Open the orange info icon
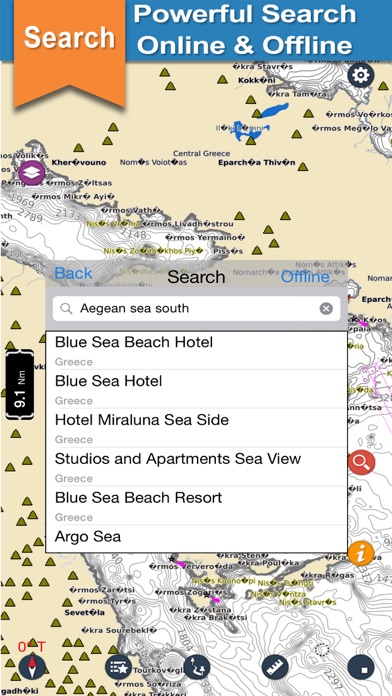This screenshot has height=696, width=392. point(360,554)
